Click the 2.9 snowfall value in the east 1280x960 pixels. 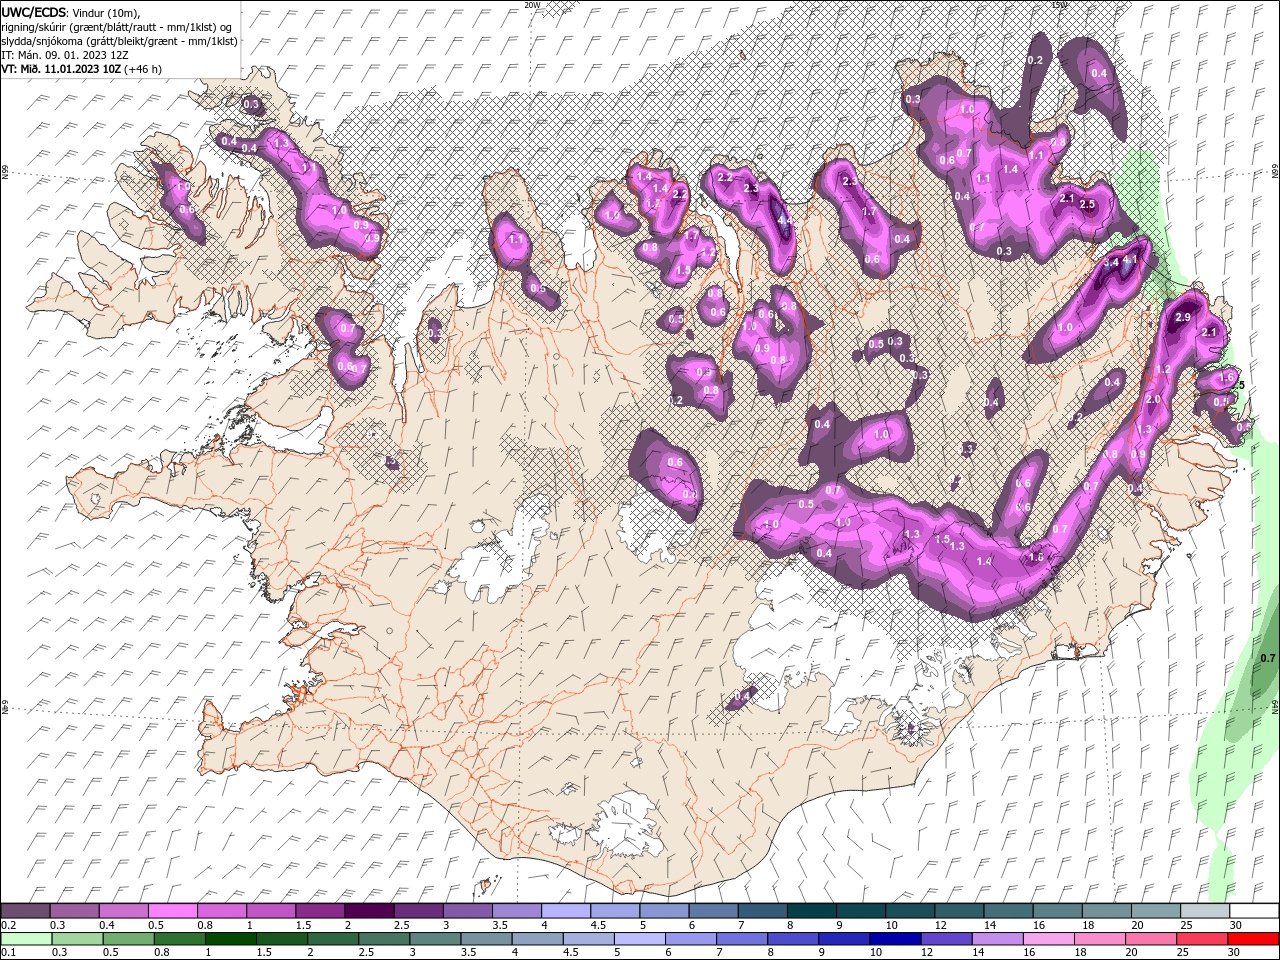tap(1183, 317)
